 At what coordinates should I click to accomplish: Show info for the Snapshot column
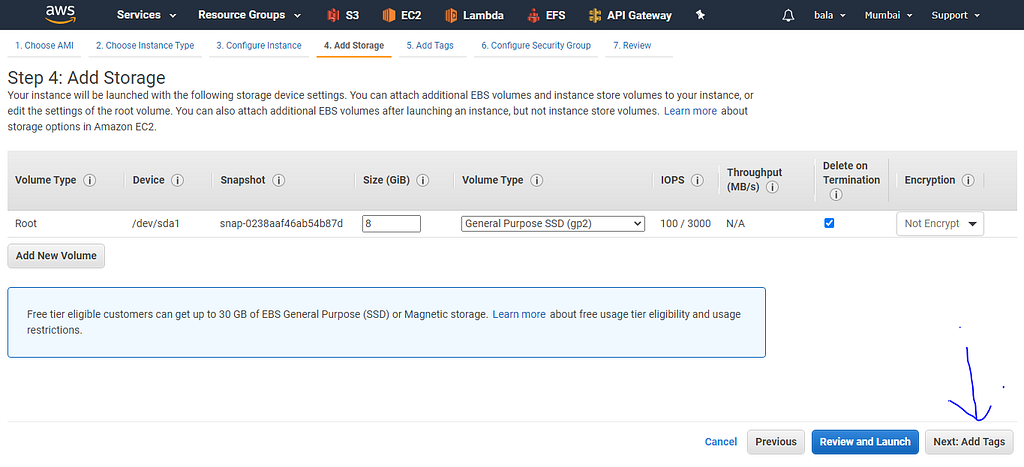(278, 180)
